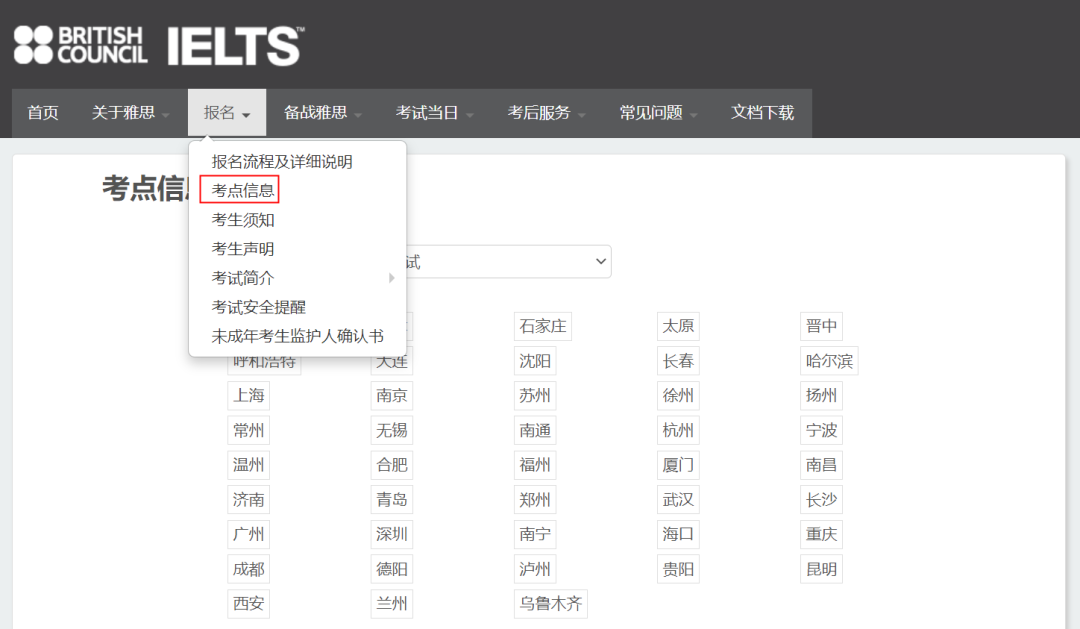1080x629 pixels.
Task: Choose the 徐州 test city
Action: [x=678, y=395]
